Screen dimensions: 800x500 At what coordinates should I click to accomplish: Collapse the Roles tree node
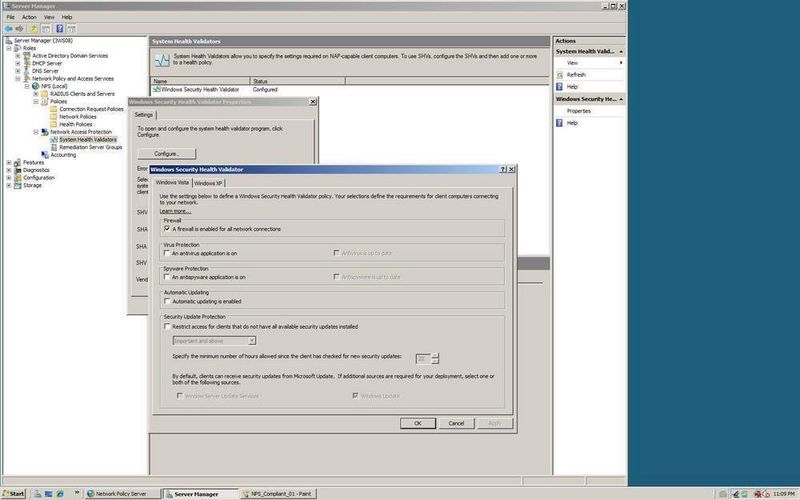pos(9,48)
